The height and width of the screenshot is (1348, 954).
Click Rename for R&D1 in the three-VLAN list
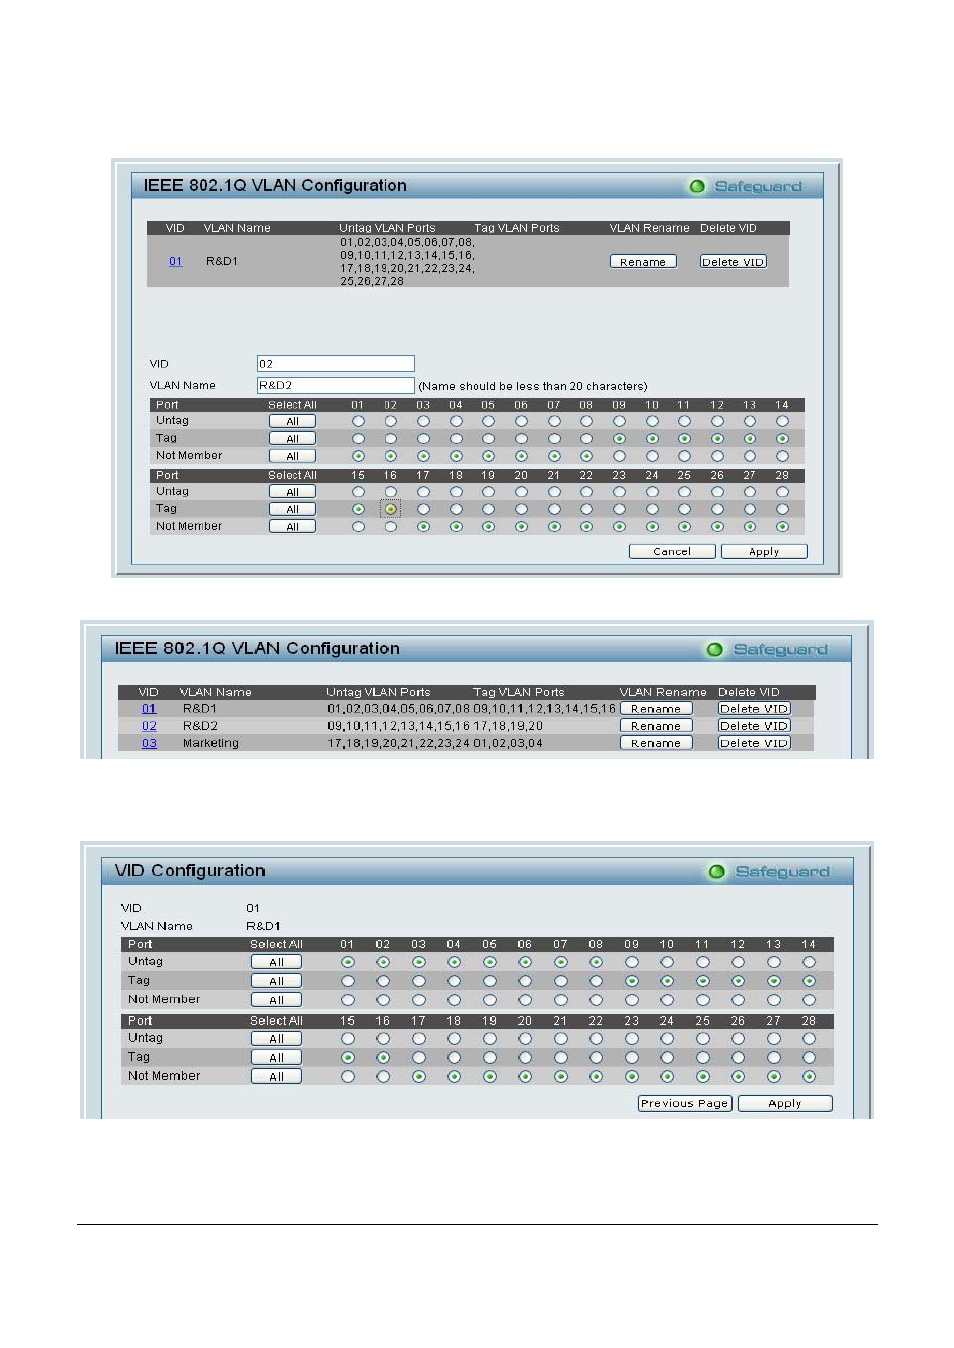tap(656, 709)
